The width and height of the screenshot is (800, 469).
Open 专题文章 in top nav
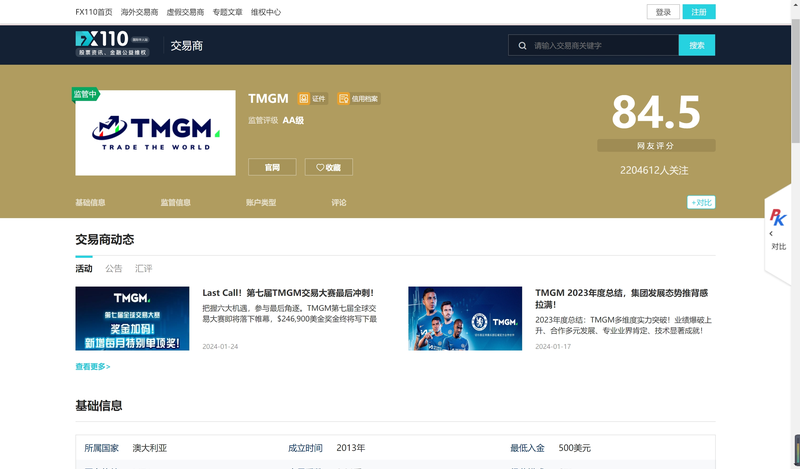(x=228, y=12)
